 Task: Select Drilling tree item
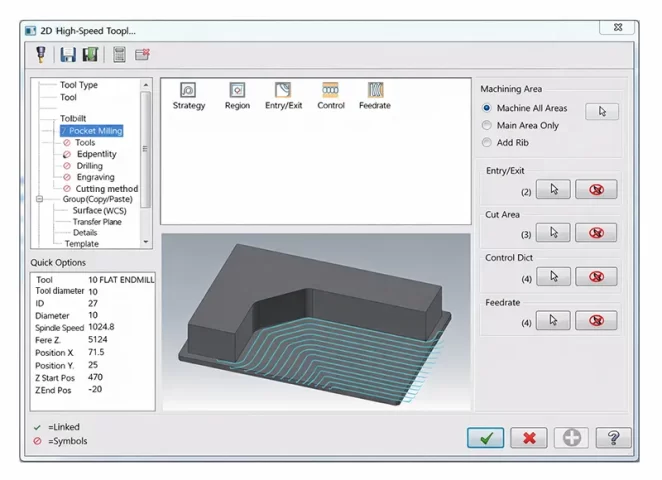coord(90,165)
